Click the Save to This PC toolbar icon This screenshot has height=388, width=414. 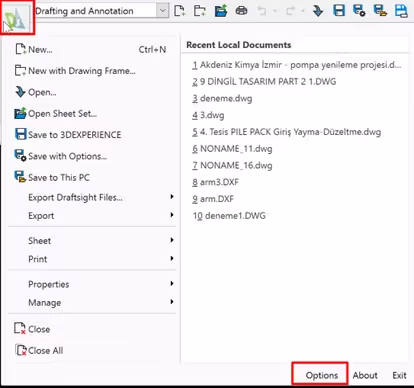[x=380, y=11]
